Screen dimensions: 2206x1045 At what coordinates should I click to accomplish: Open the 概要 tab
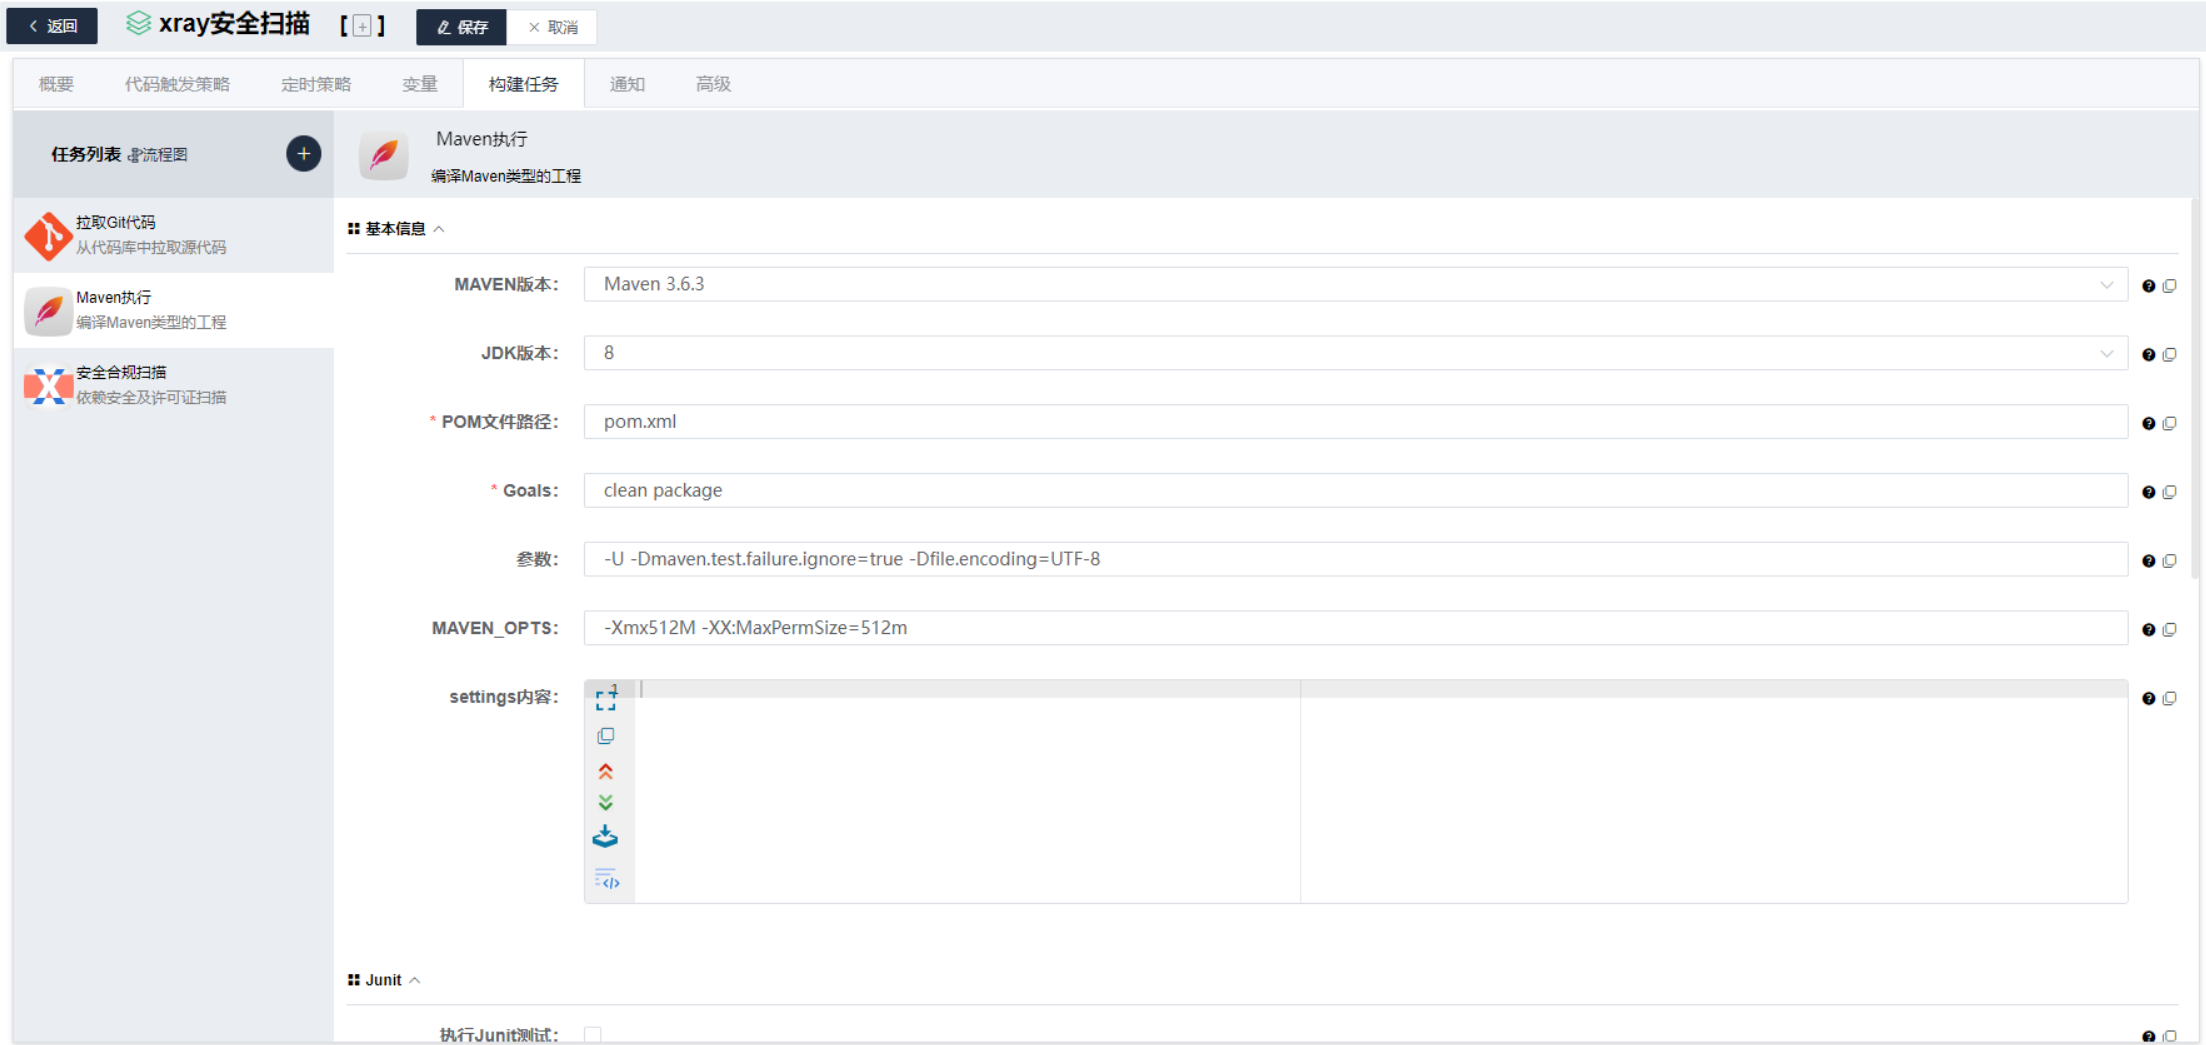pos(56,84)
